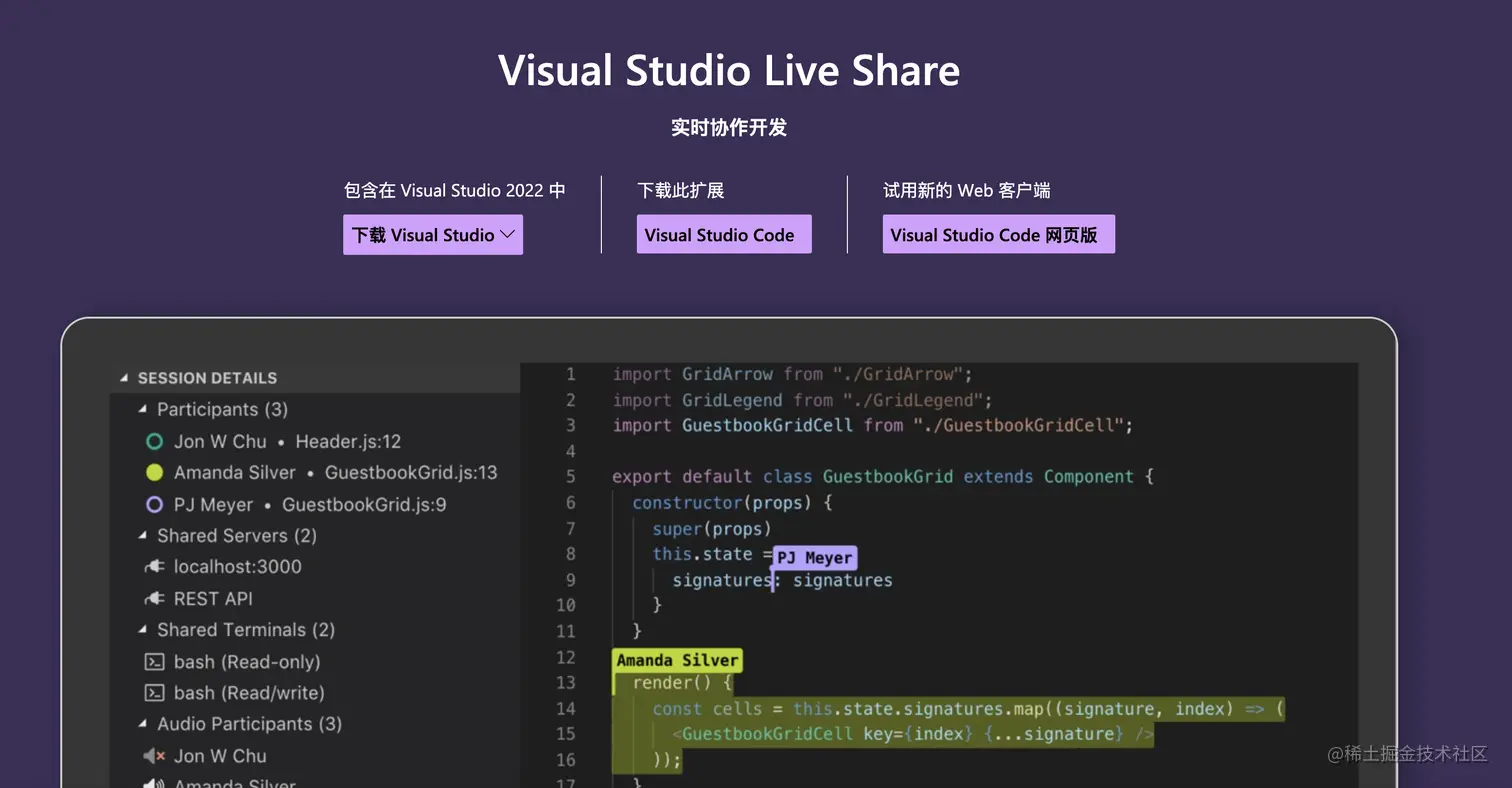Collapse the Audio Participants (3) node
Screen dimensions: 1512x788
click(143, 724)
